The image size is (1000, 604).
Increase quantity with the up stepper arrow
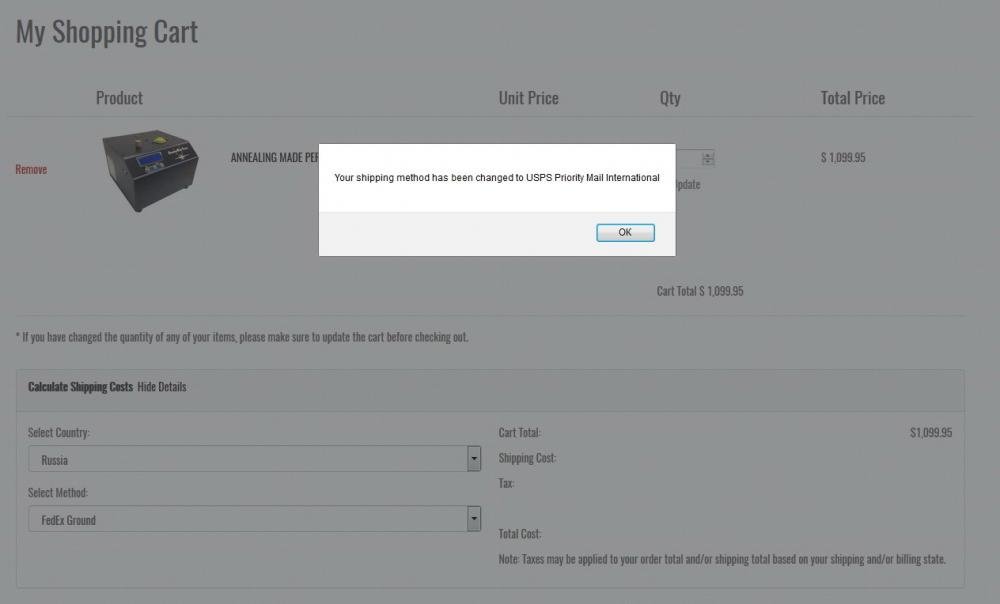click(x=708, y=154)
